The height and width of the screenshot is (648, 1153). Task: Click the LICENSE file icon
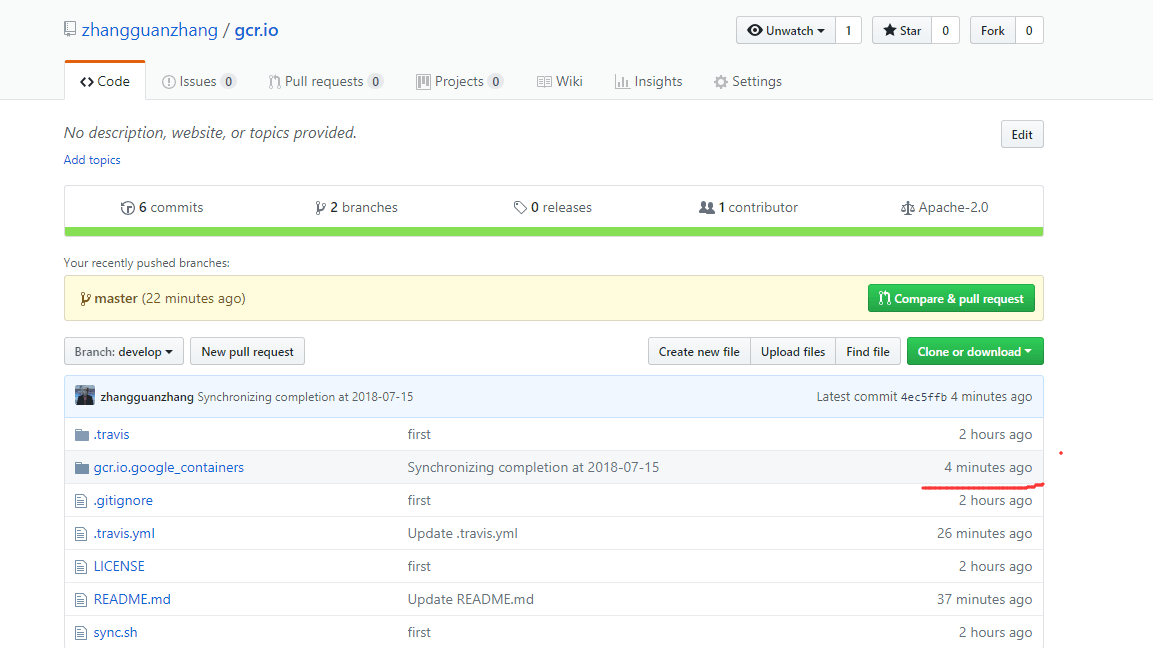click(81, 567)
